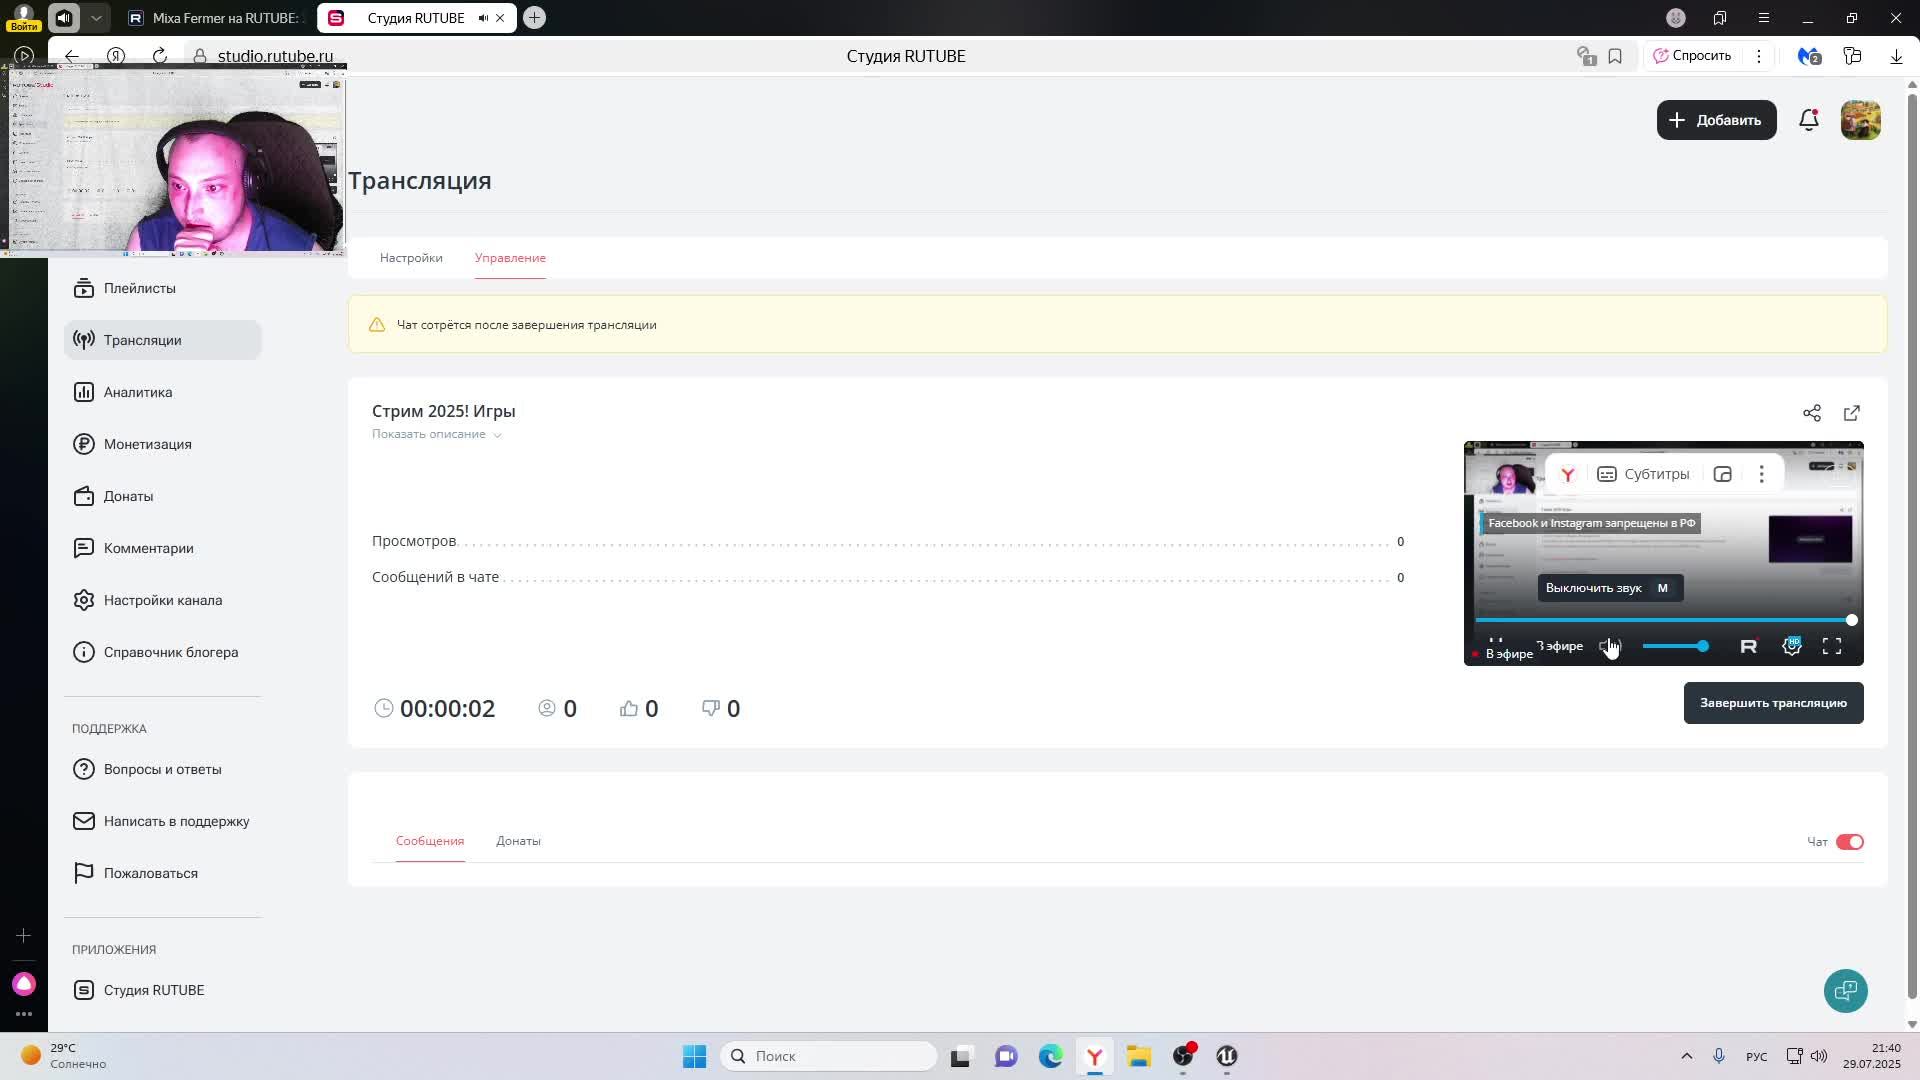Switch to the Донаты chat tab

coord(518,841)
